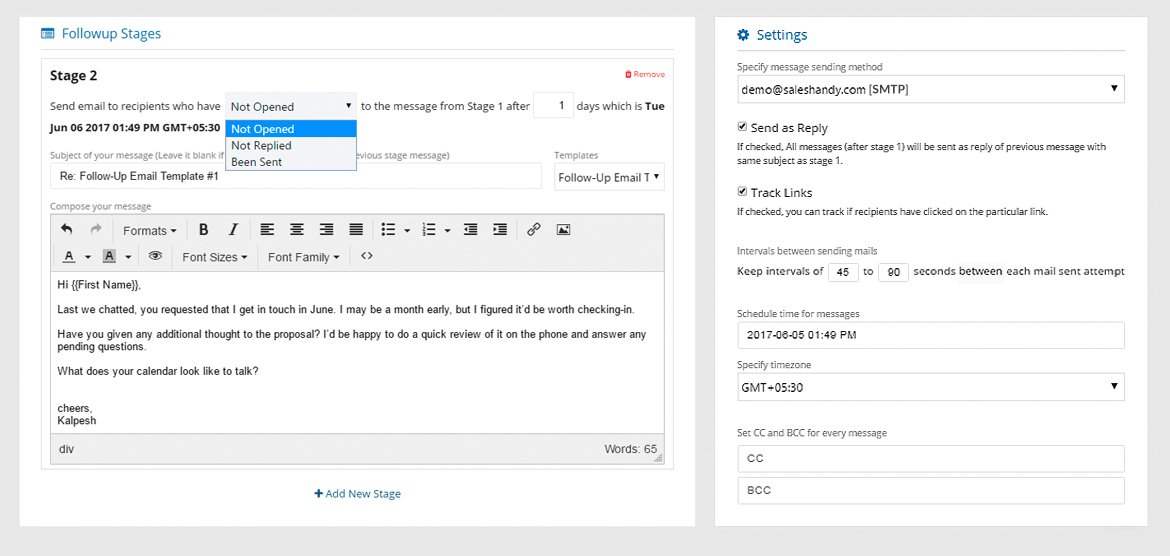Disable the Track Links checkbox
Screen dimensions: 1170x556
(742, 192)
